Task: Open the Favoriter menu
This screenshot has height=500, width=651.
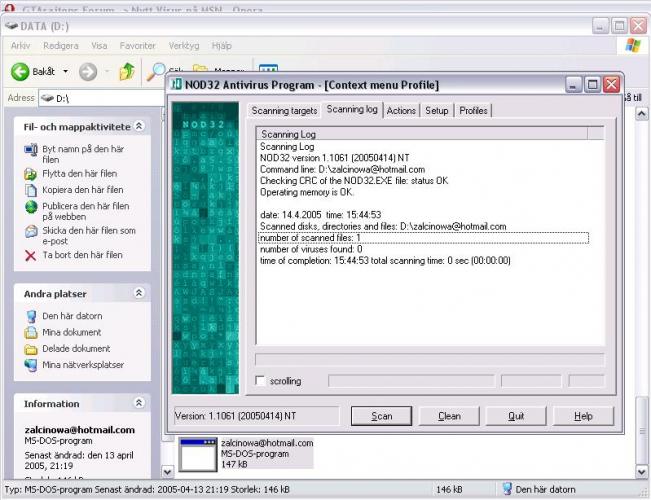Action: pyautogui.click(x=137, y=46)
